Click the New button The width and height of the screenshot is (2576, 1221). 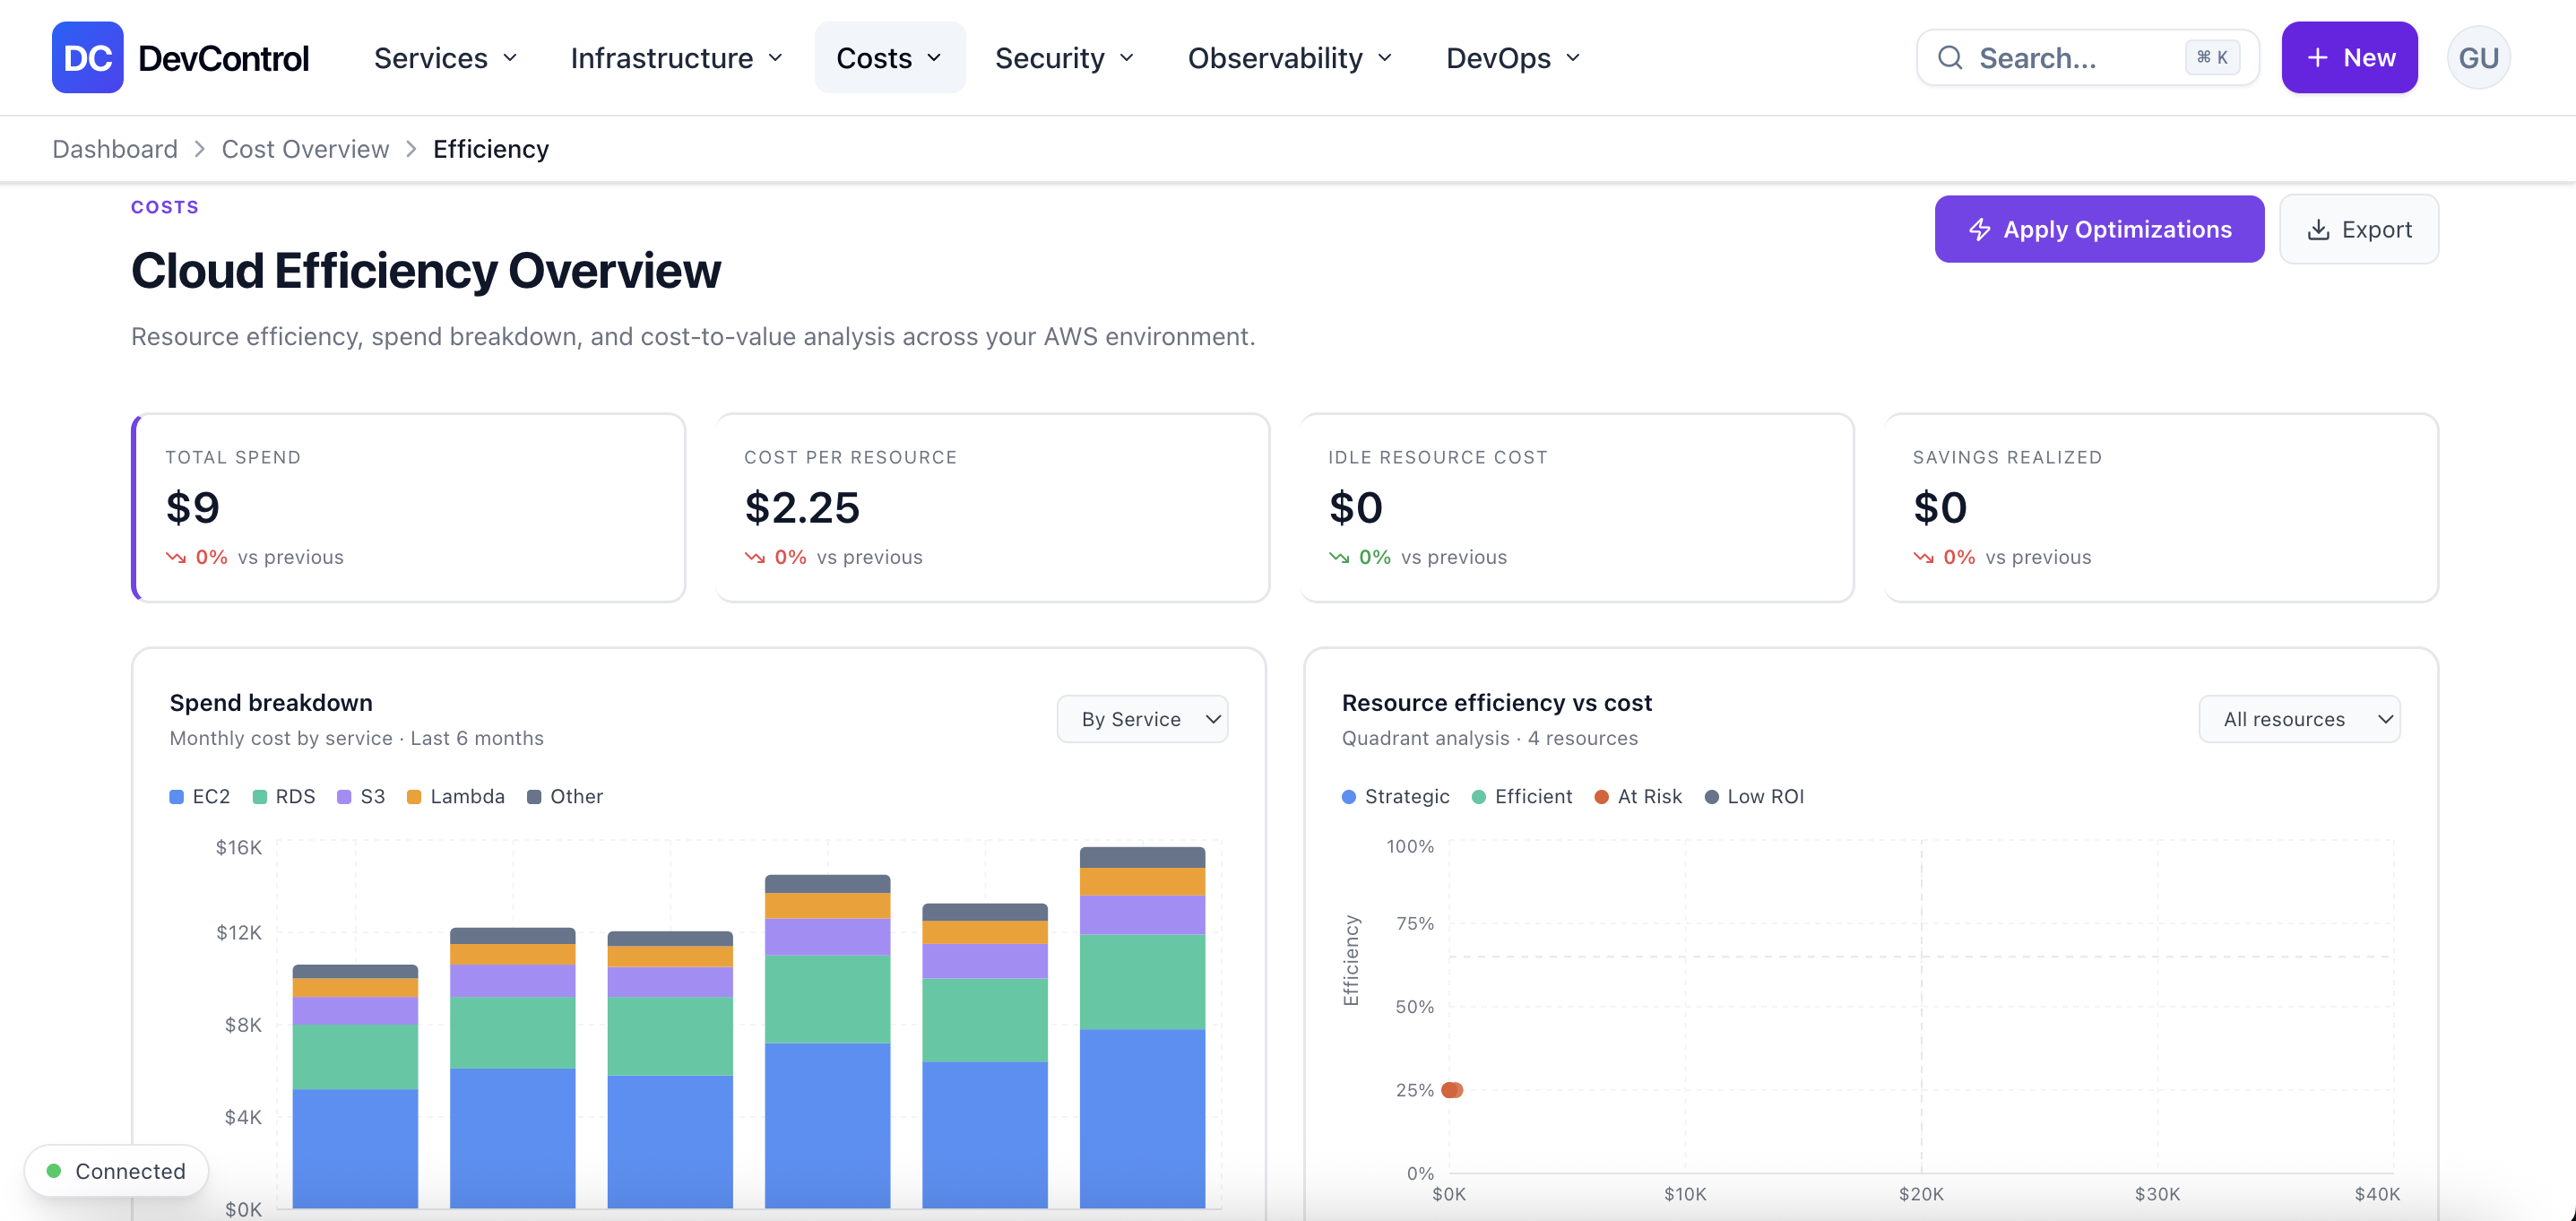click(x=2349, y=58)
